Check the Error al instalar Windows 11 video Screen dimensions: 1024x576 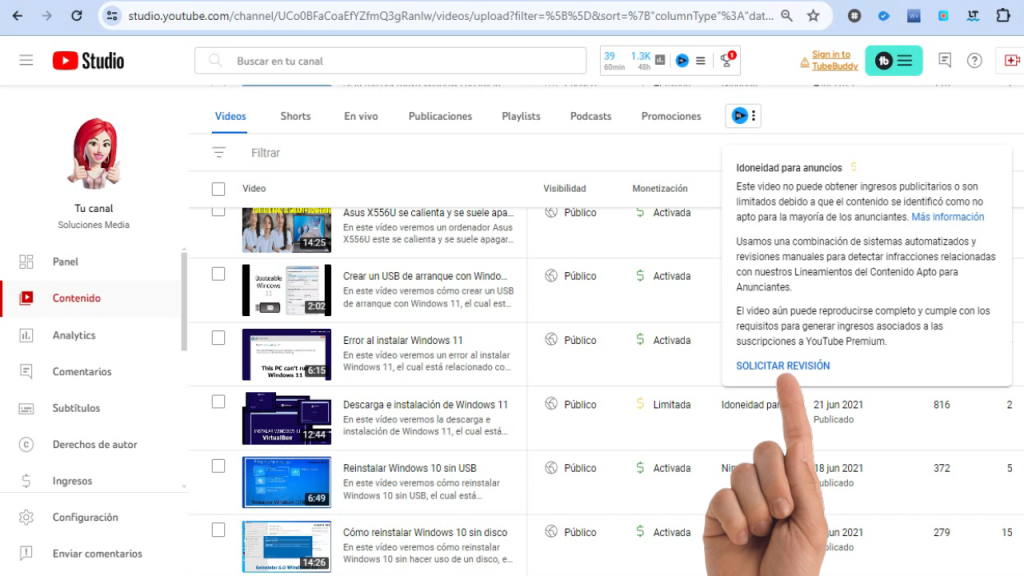pyautogui.click(x=219, y=338)
